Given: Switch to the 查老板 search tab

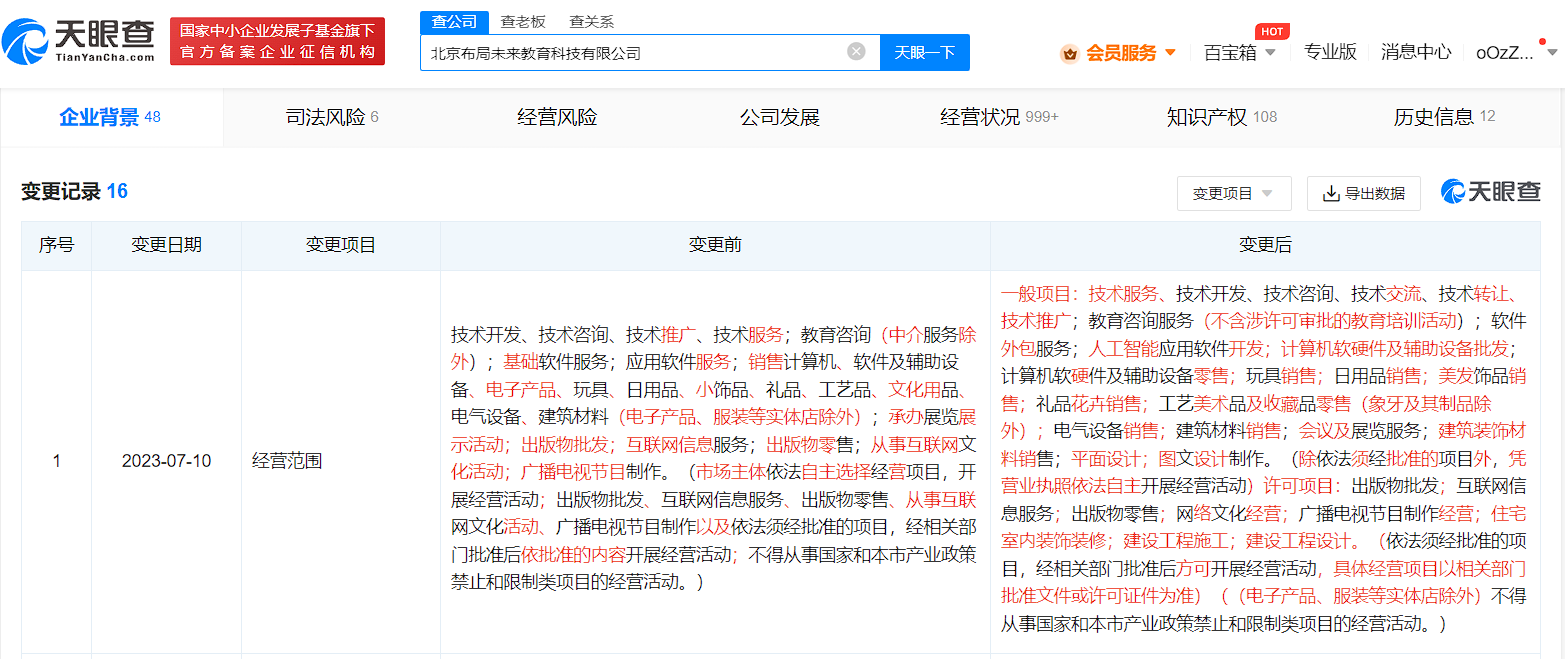Looking at the screenshot, I should click(x=523, y=21).
